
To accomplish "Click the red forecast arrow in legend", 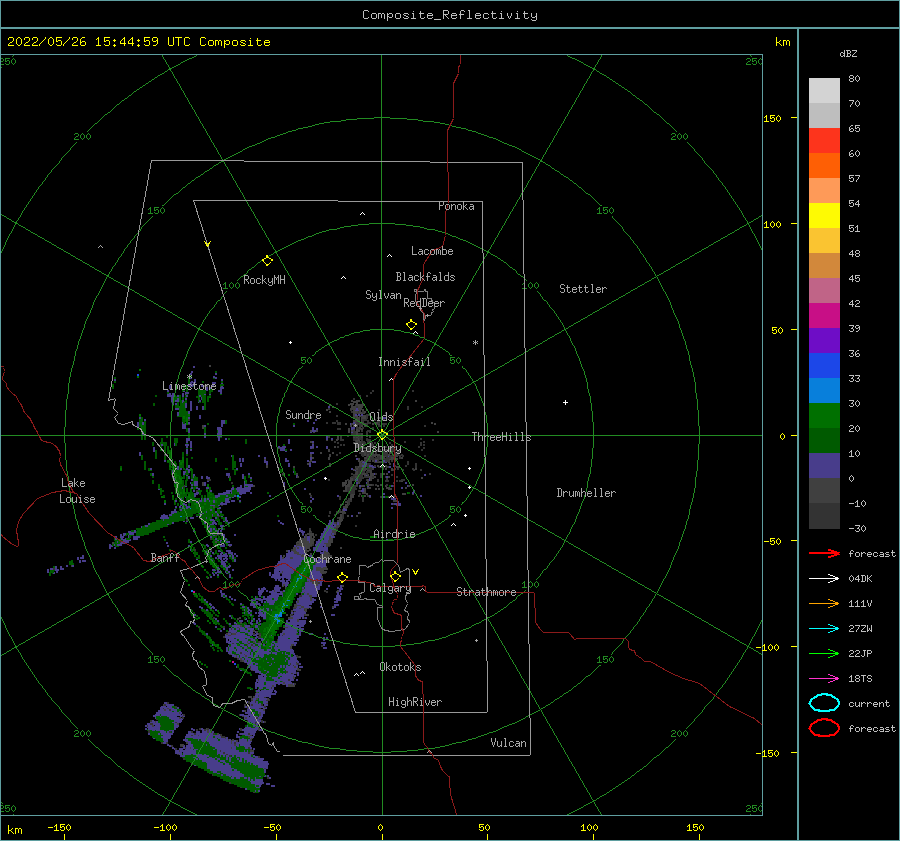I will pos(824,553).
